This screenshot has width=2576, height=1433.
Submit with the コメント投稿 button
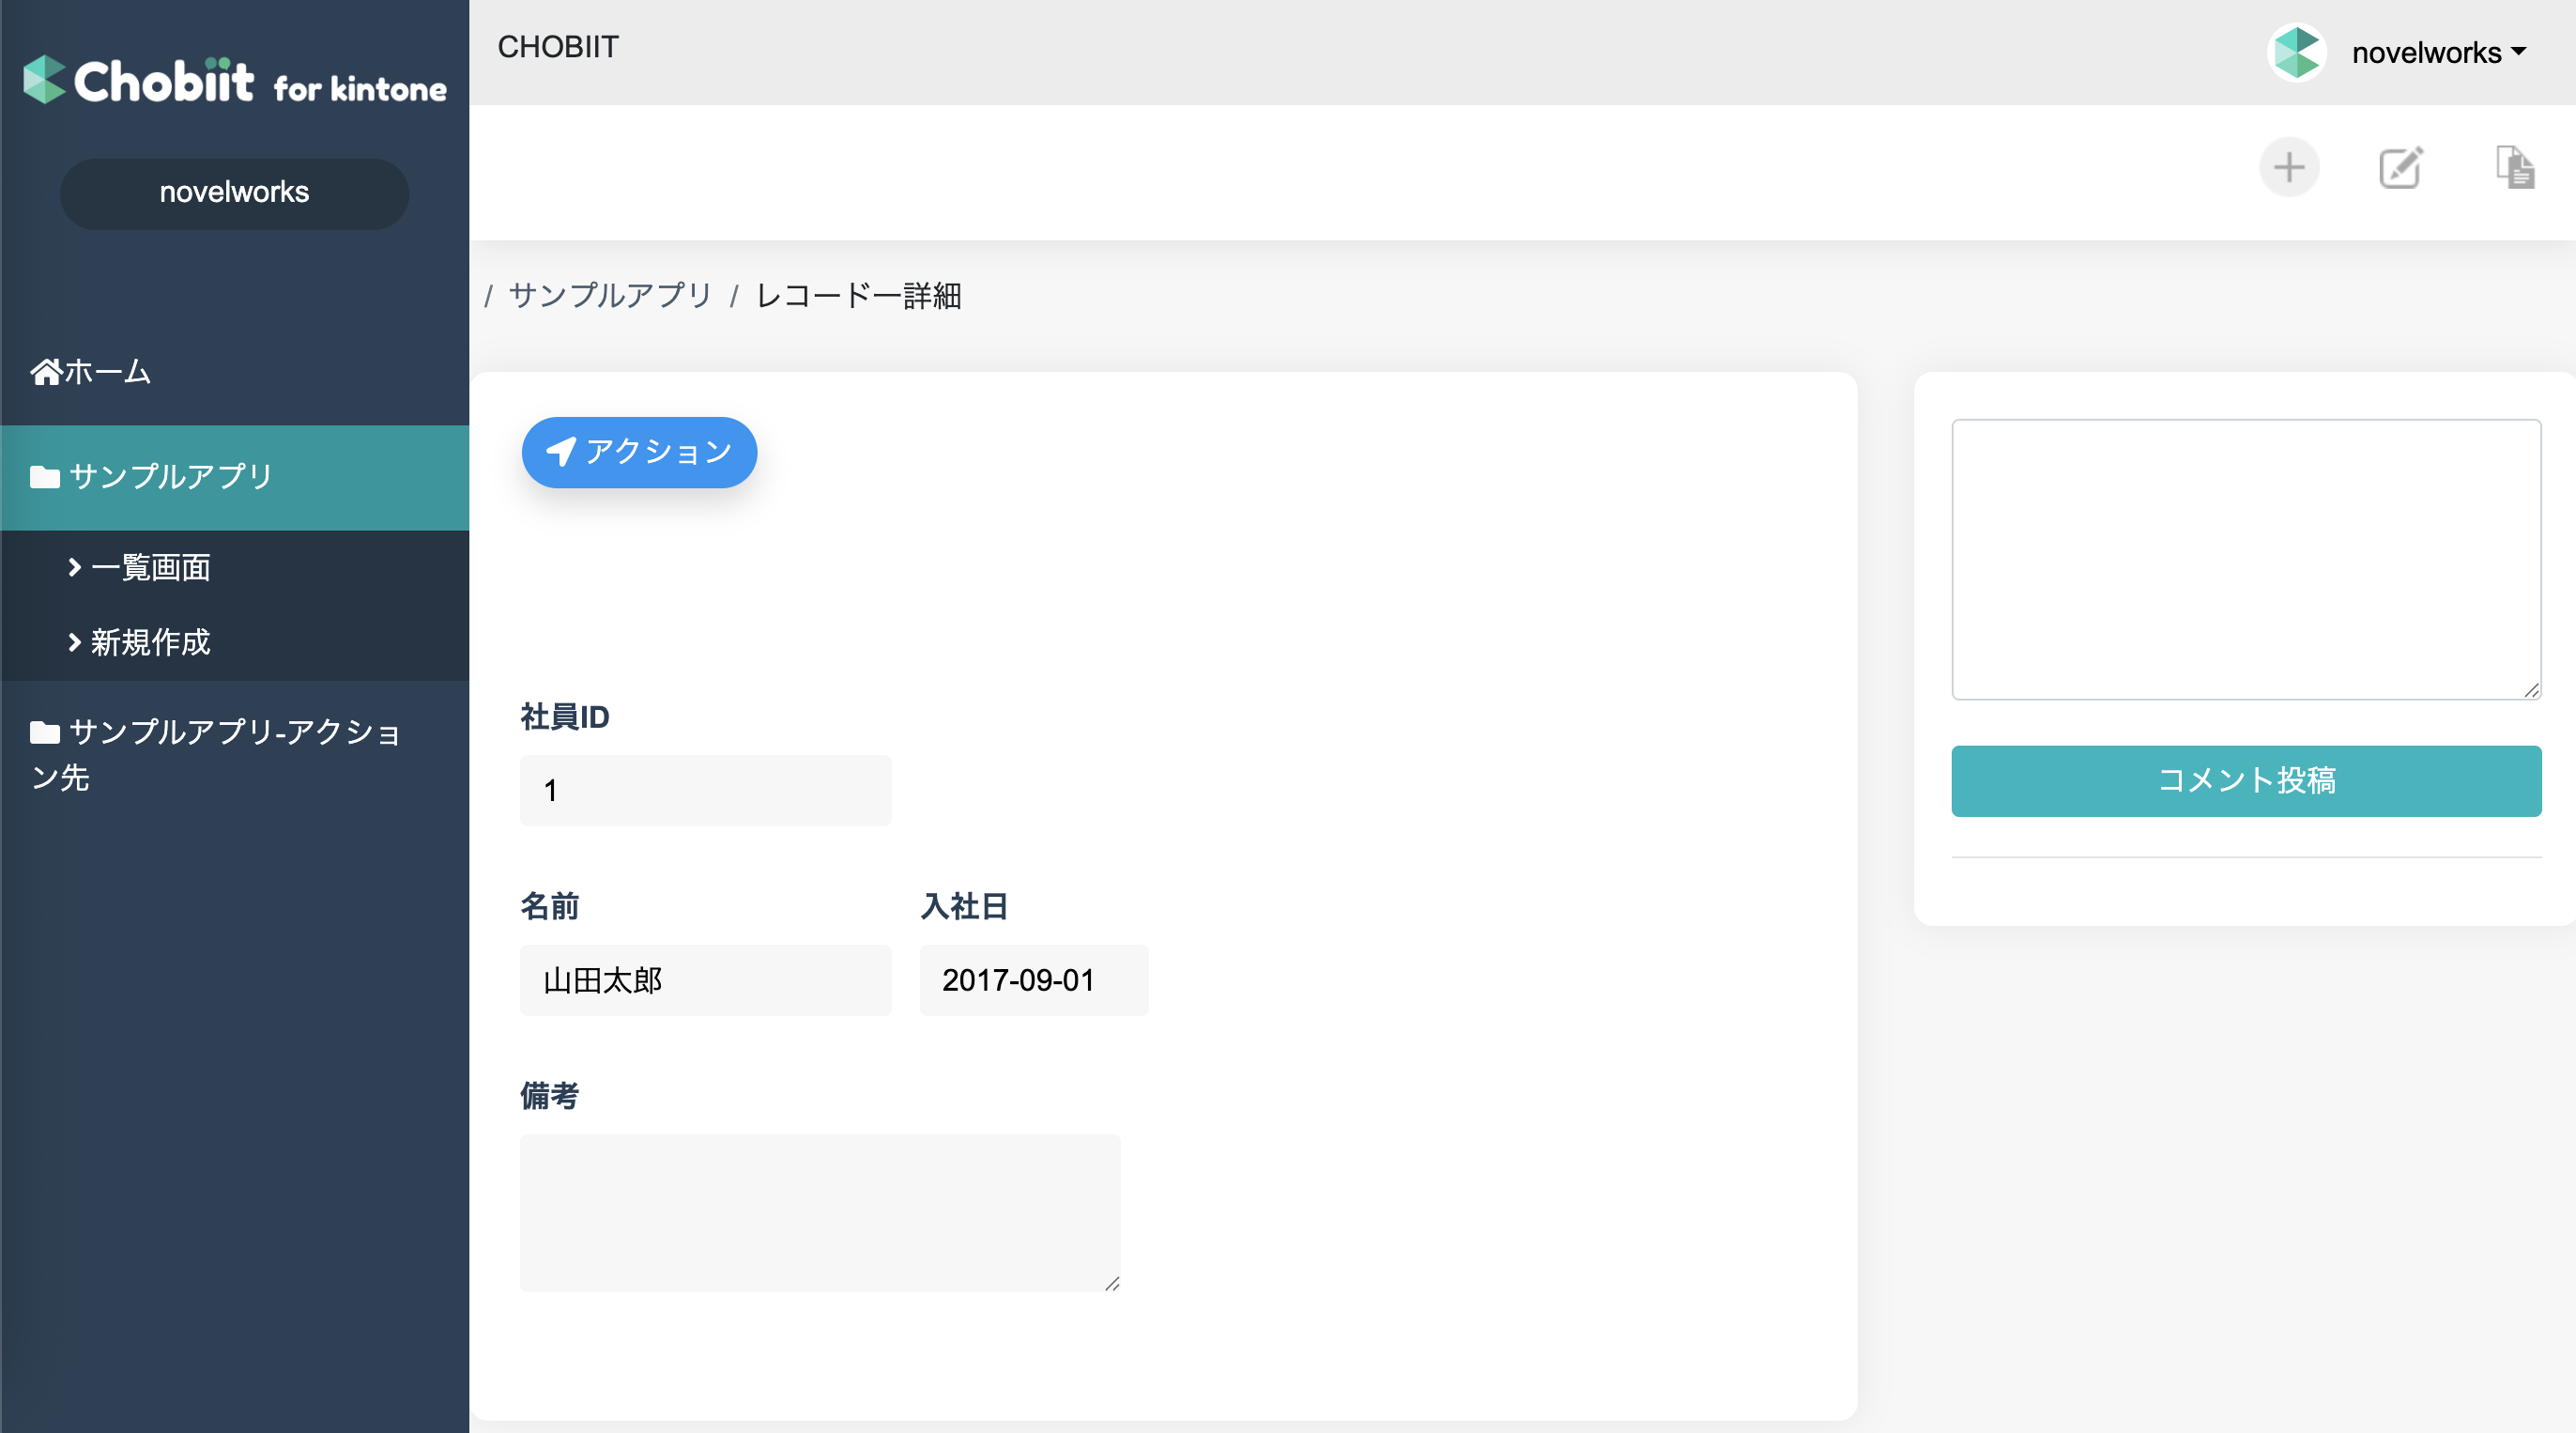(x=2246, y=780)
